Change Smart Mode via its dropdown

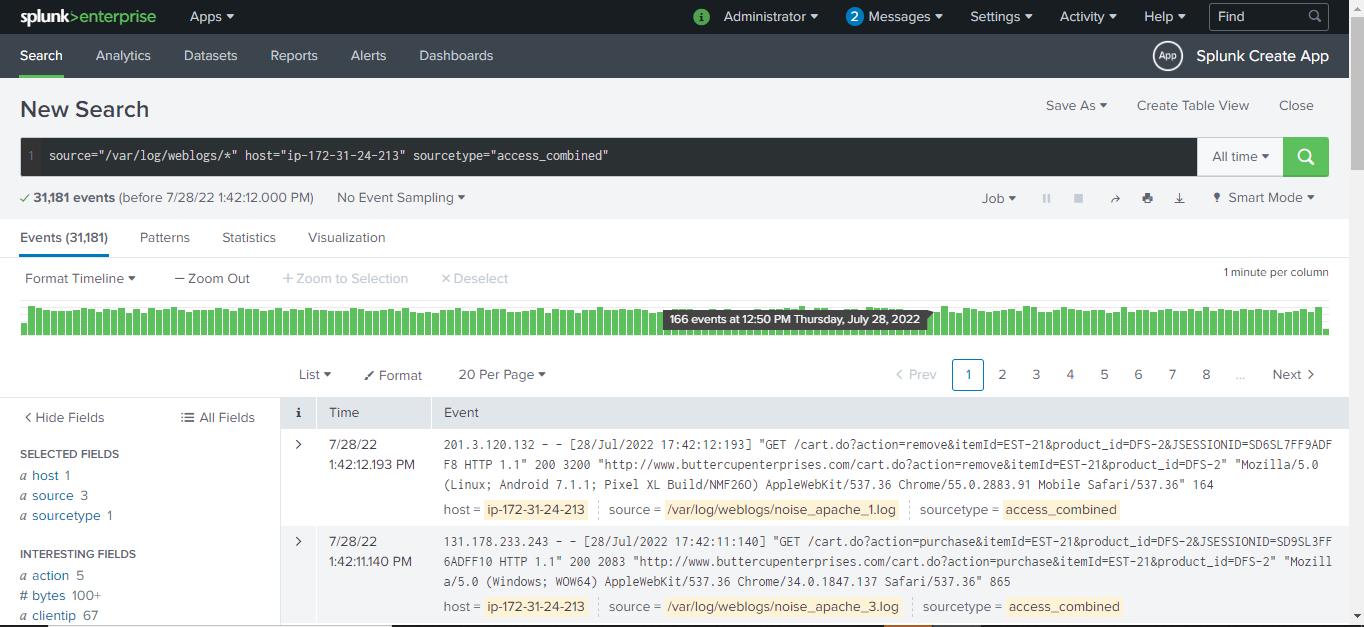tap(1263, 197)
